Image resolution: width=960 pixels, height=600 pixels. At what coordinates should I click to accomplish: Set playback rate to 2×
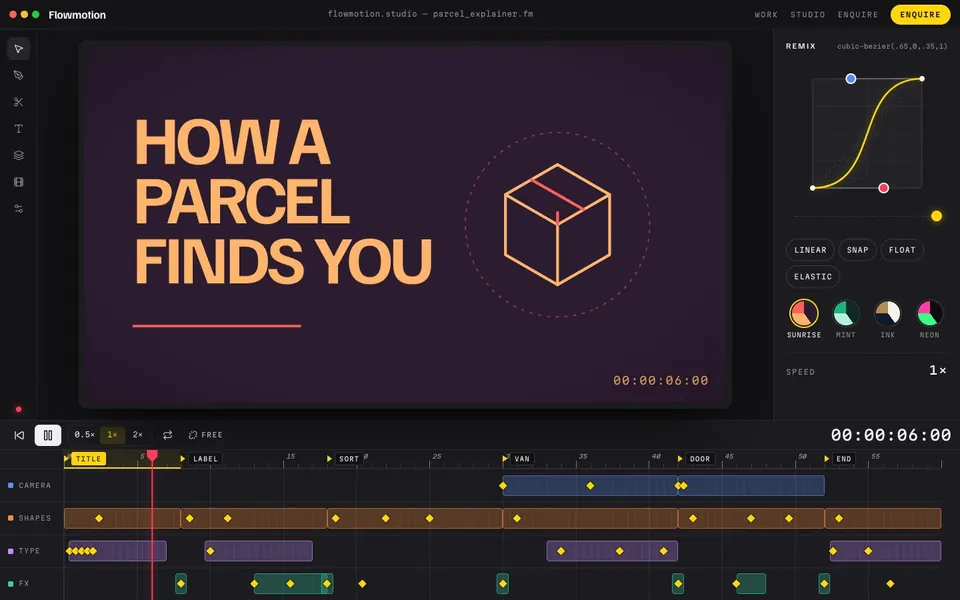(138, 435)
